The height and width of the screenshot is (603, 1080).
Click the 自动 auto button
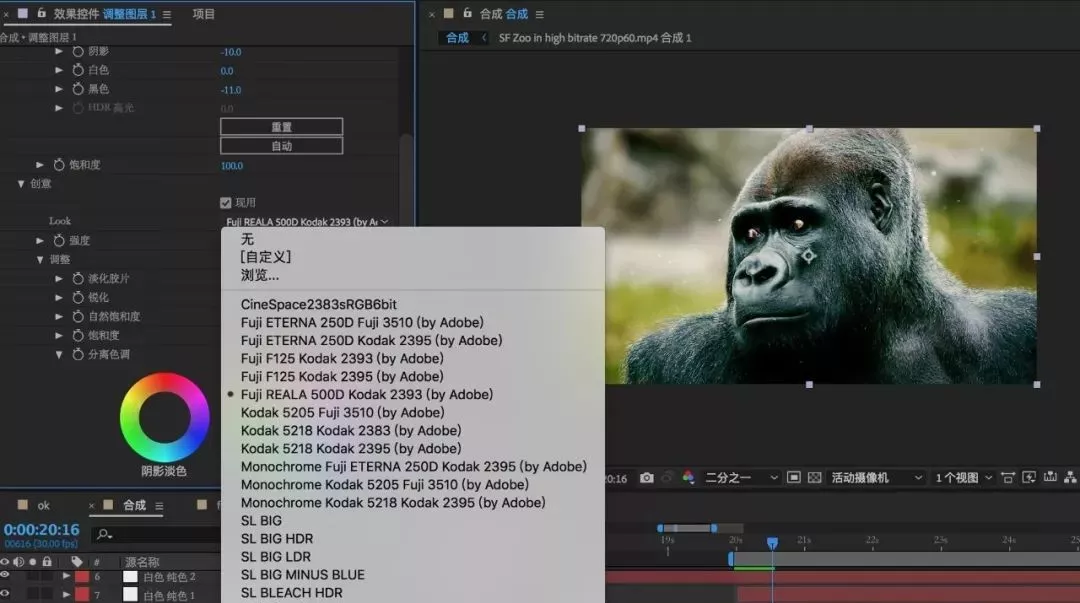(x=282, y=146)
